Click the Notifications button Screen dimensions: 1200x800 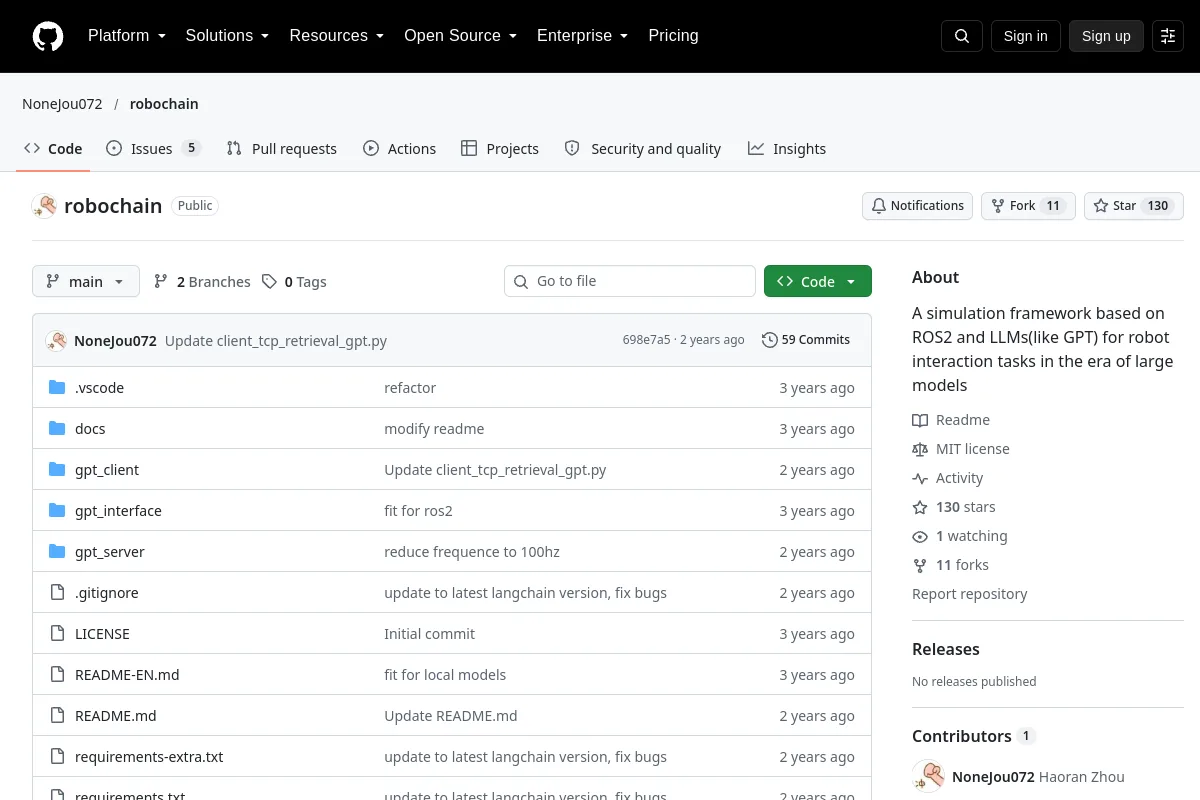[x=918, y=206]
